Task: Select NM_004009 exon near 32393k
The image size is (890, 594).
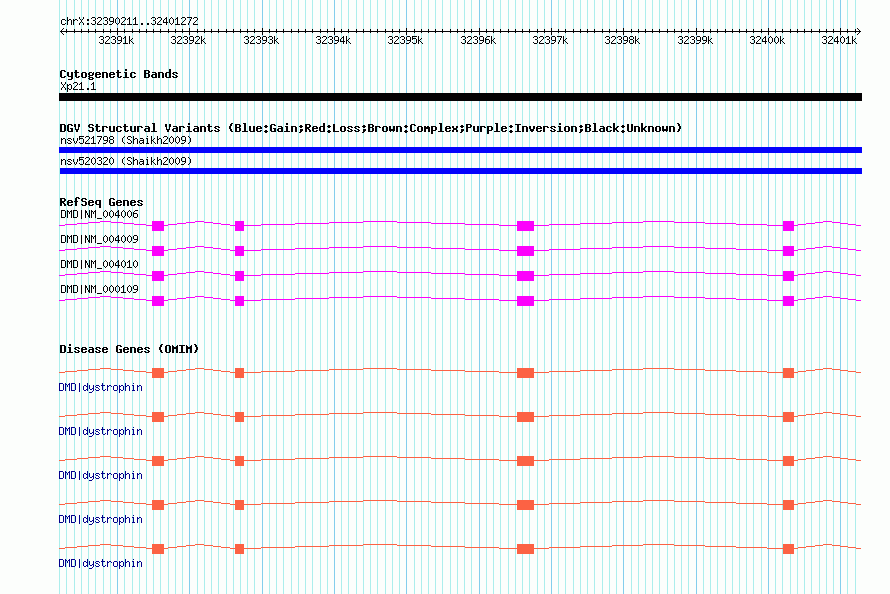Action: pyautogui.click(x=240, y=251)
